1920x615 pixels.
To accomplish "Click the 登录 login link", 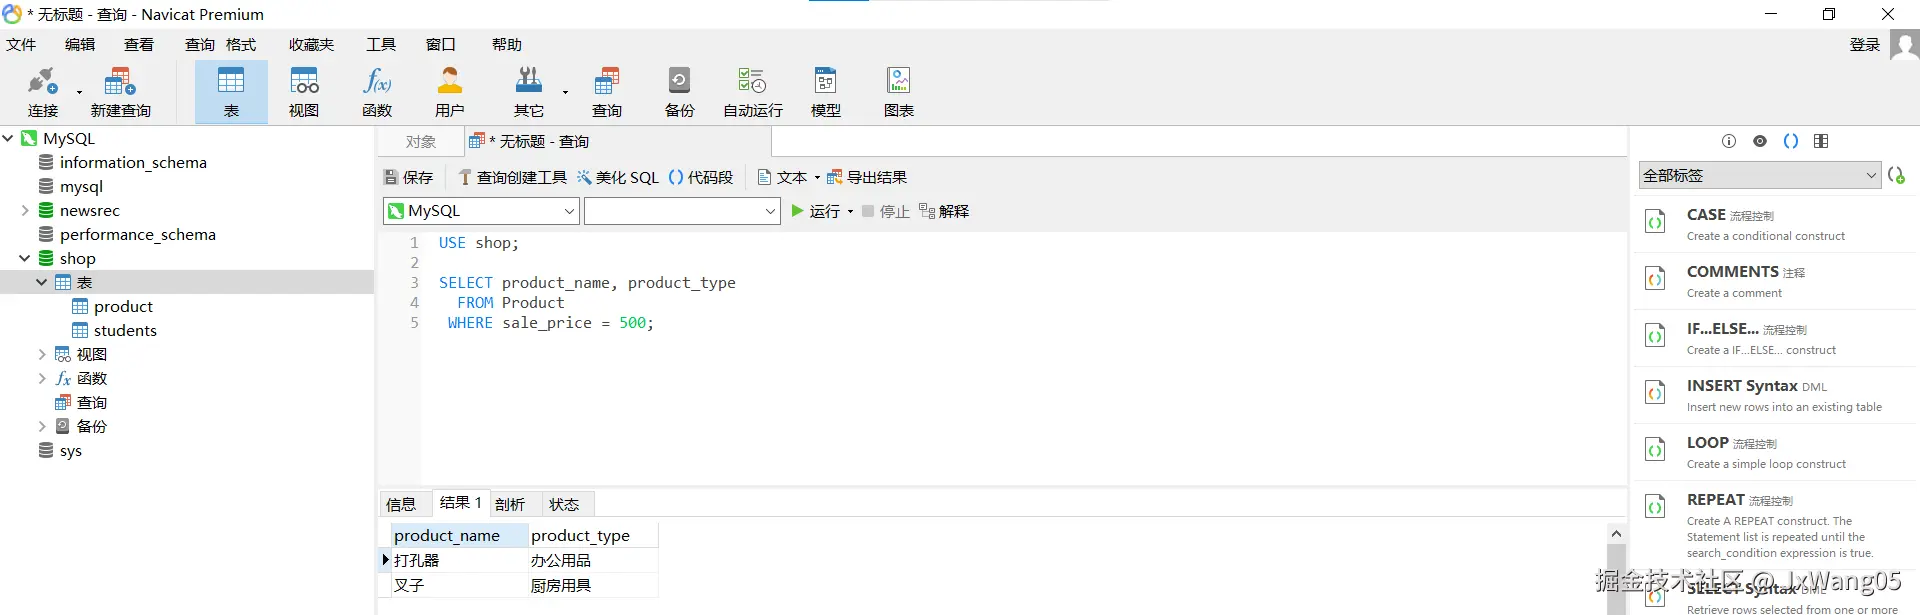I will [x=1865, y=45].
